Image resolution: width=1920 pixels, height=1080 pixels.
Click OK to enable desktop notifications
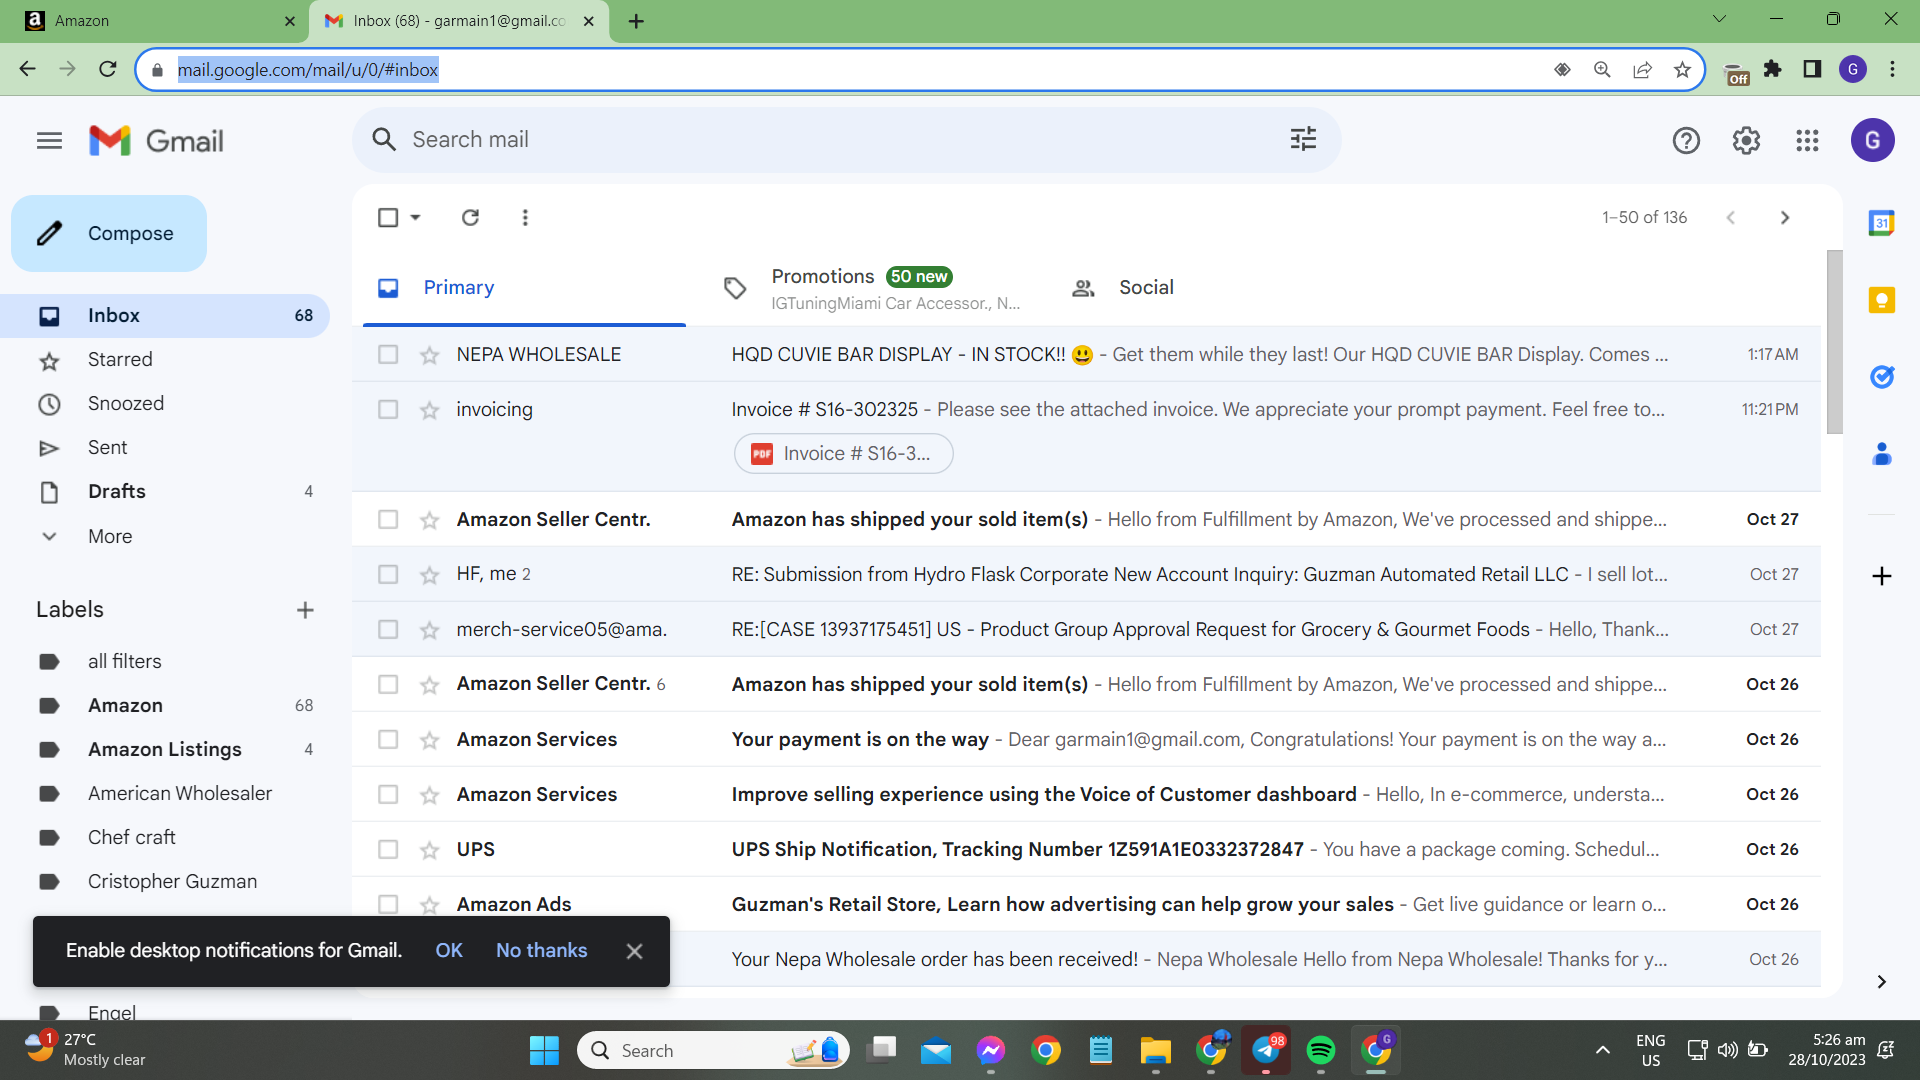[449, 951]
